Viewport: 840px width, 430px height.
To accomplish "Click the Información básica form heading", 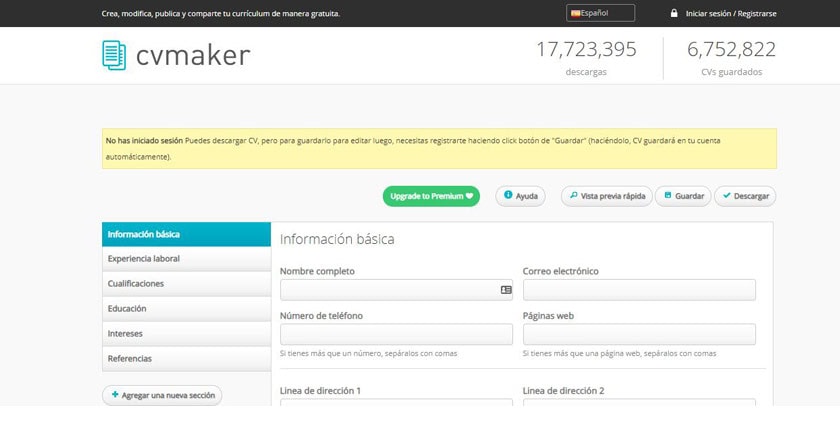I will pyautogui.click(x=337, y=239).
